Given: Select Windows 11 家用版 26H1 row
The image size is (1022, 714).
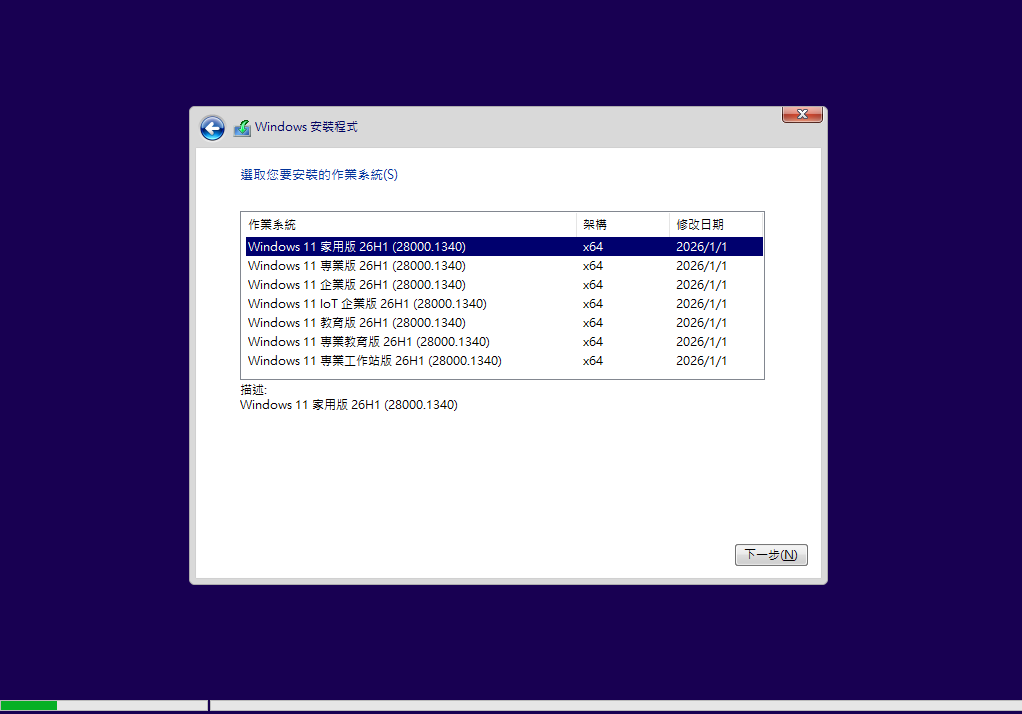Looking at the screenshot, I should 504,246.
